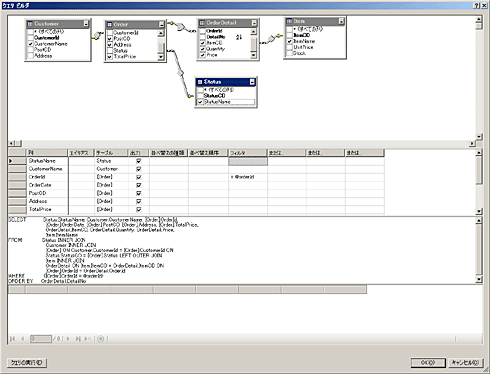Click the OrderDetail table icon in its title bar
Screen dimensions: 490x374
tap(202, 23)
